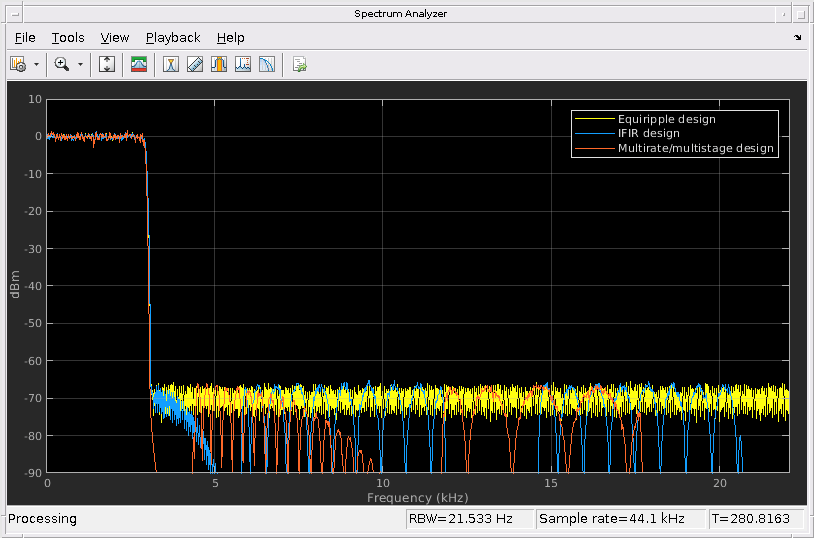Screen dimensions: 814x538
Task: Click the Scale Axes Limits icon
Action: [x=108, y=64]
